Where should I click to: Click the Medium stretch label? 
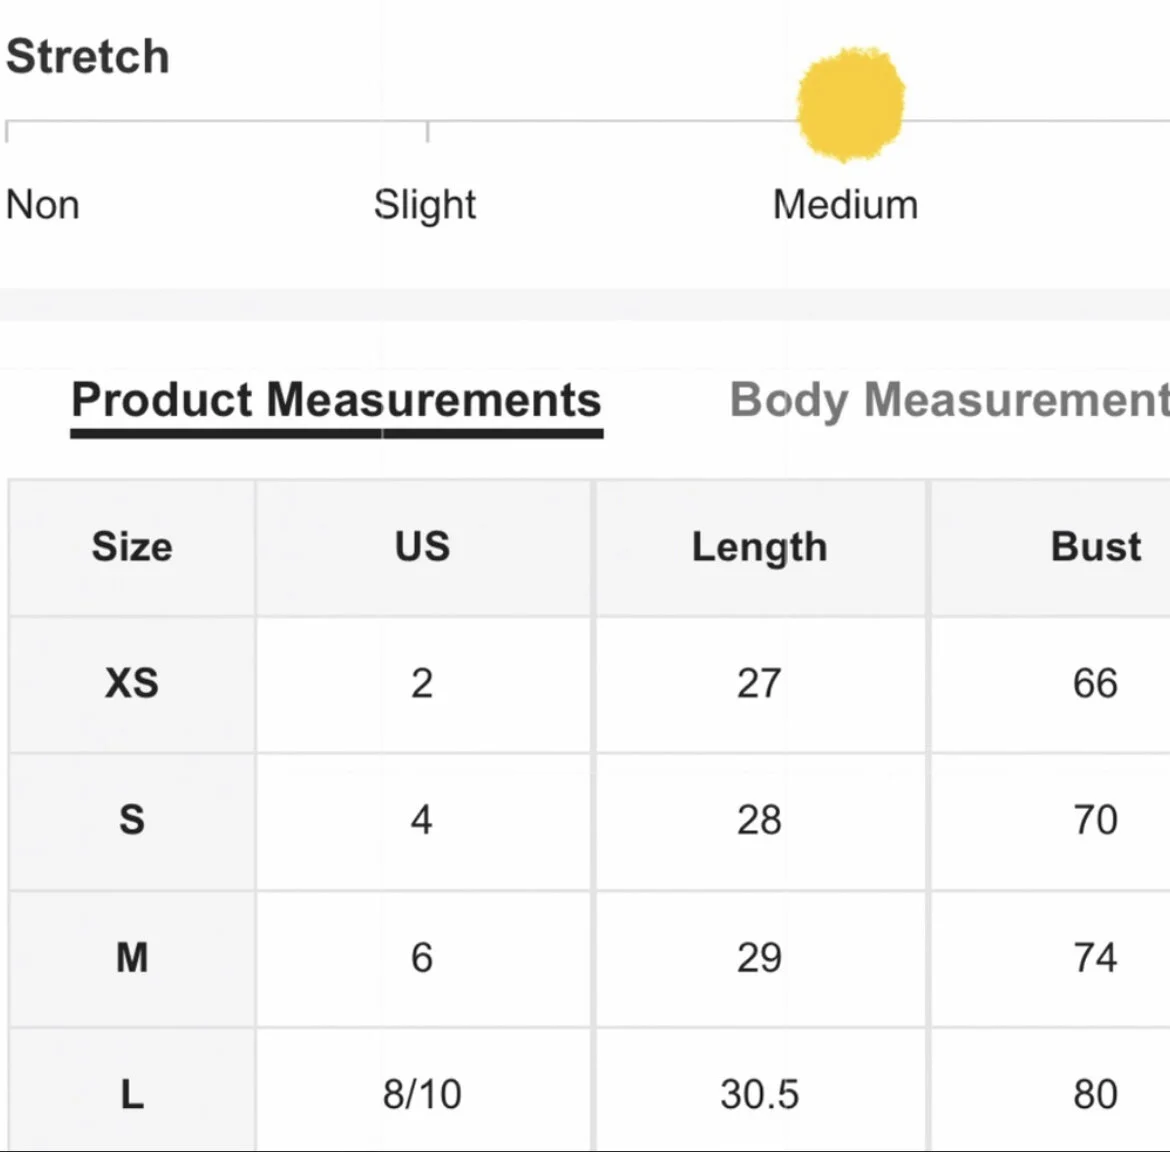(x=845, y=204)
